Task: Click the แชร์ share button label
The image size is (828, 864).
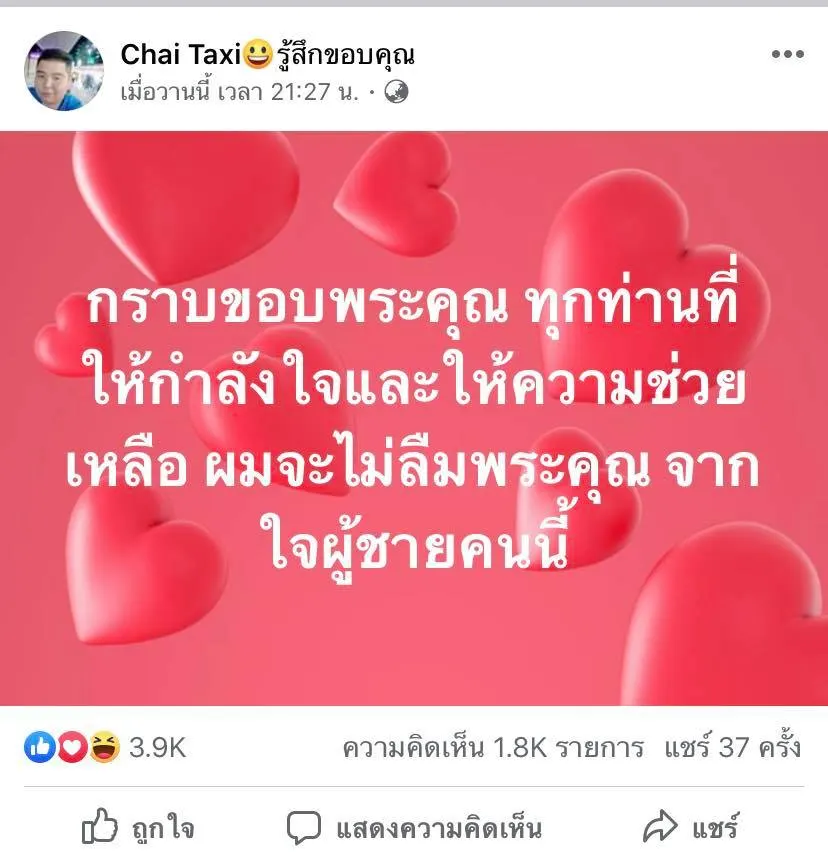Action: click(x=715, y=828)
